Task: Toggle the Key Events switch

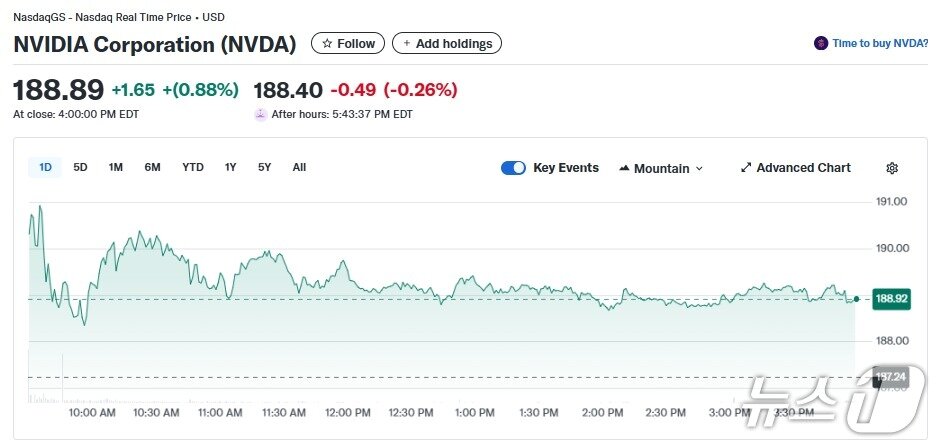Action: [x=513, y=168]
